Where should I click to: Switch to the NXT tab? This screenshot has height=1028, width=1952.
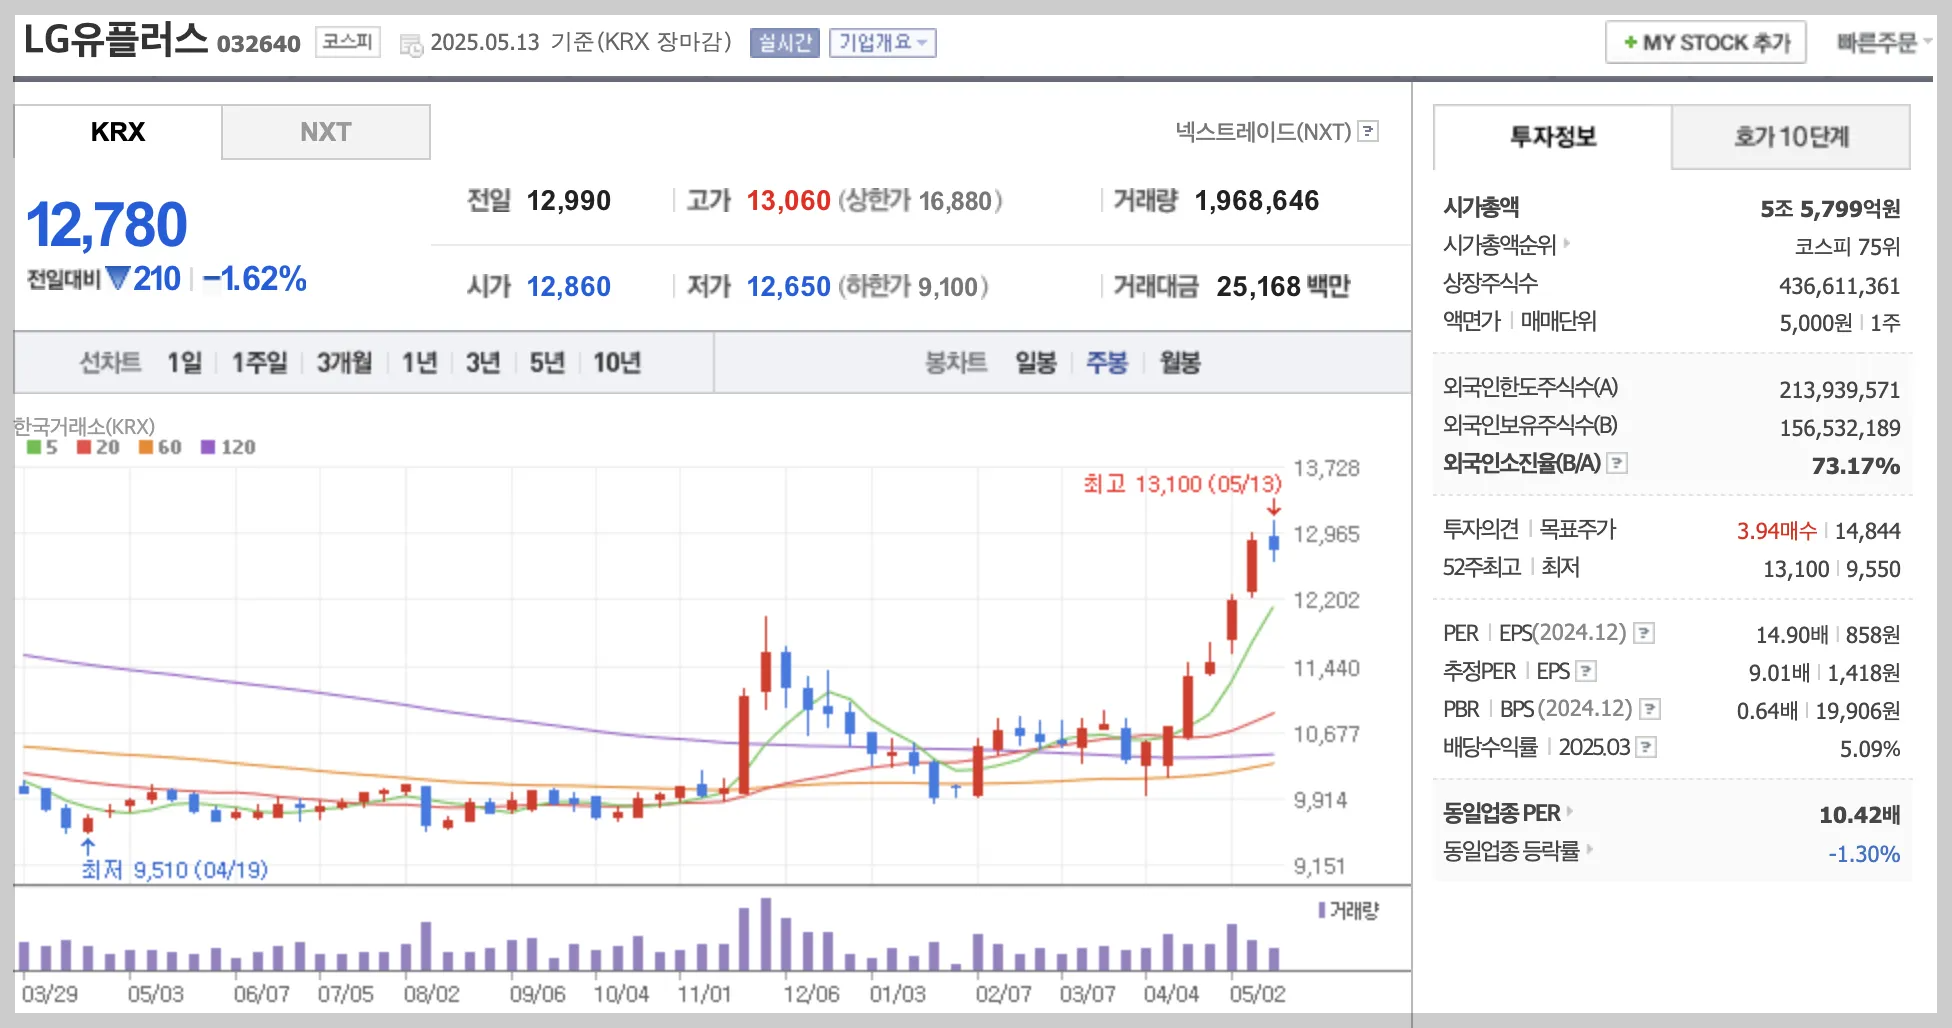click(x=326, y=132)
